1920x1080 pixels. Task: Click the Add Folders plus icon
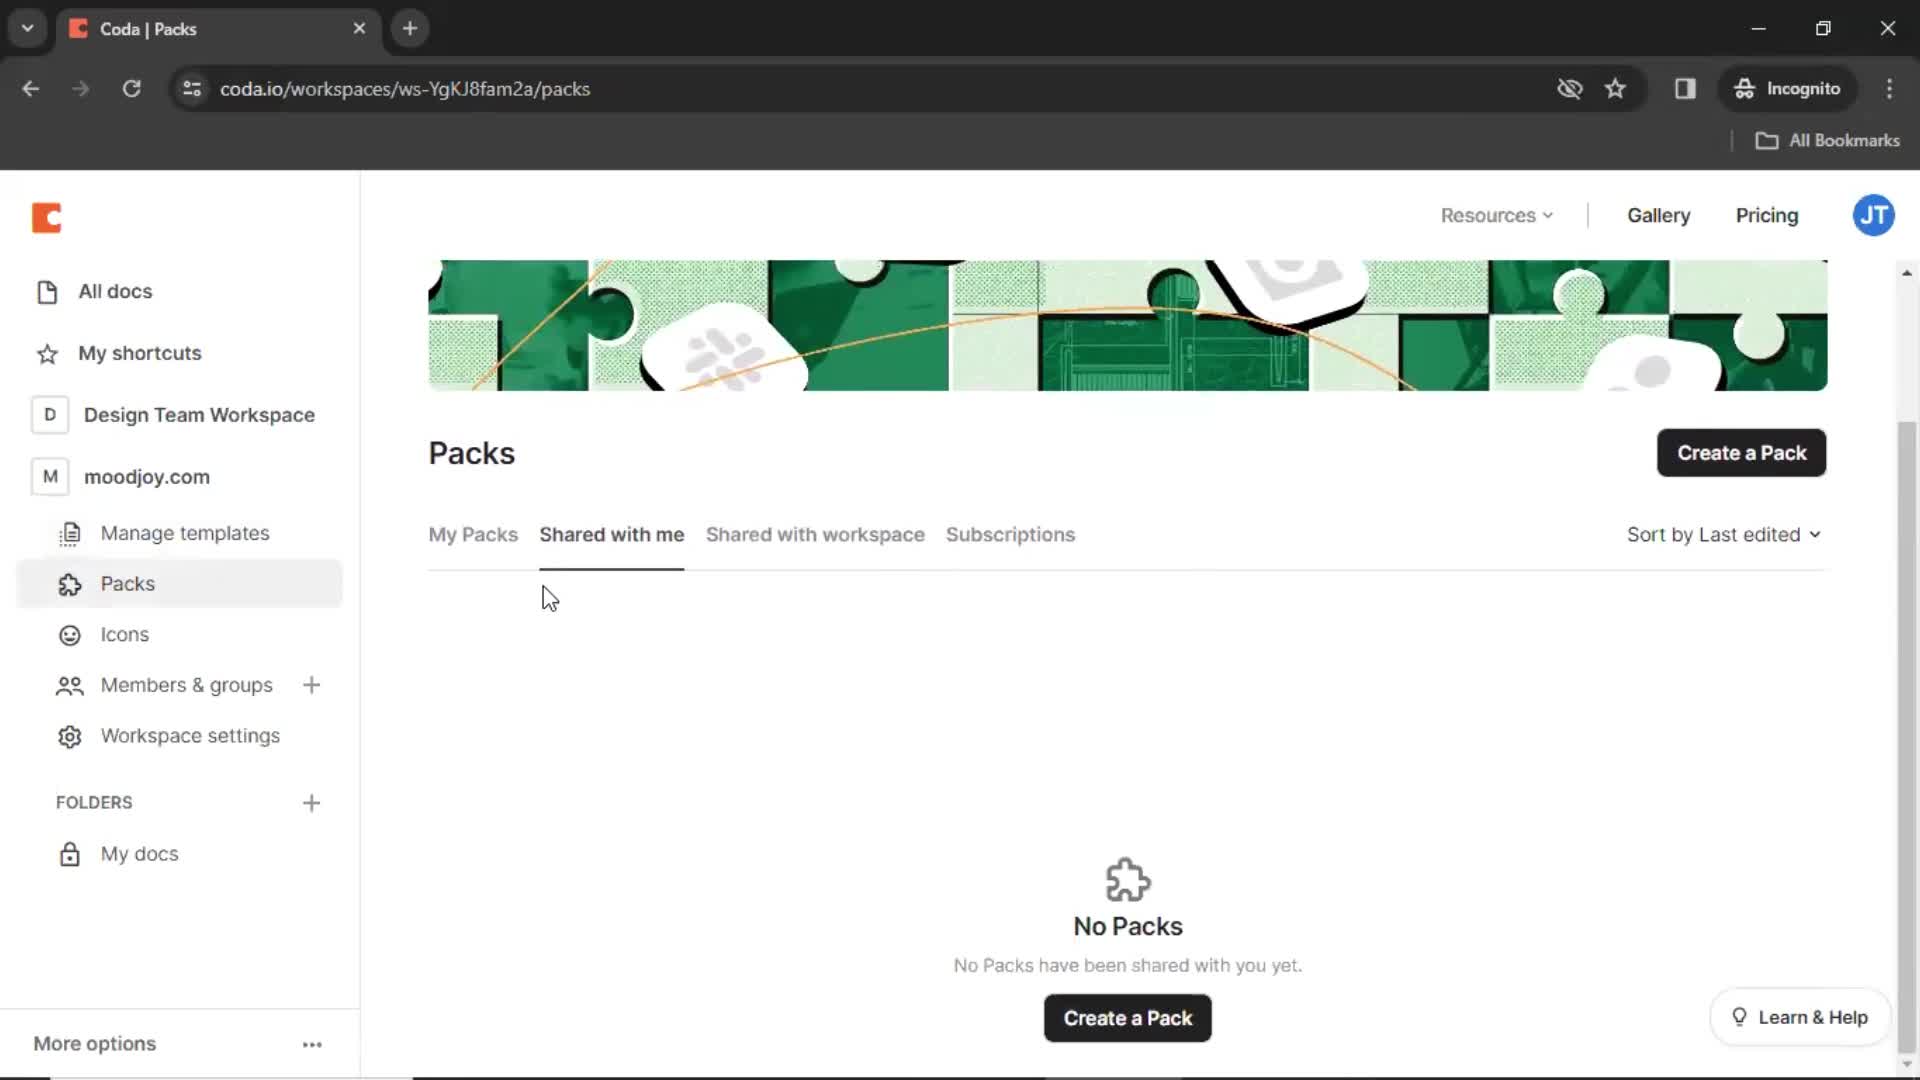pyautogui.click(x=311, y=800)
